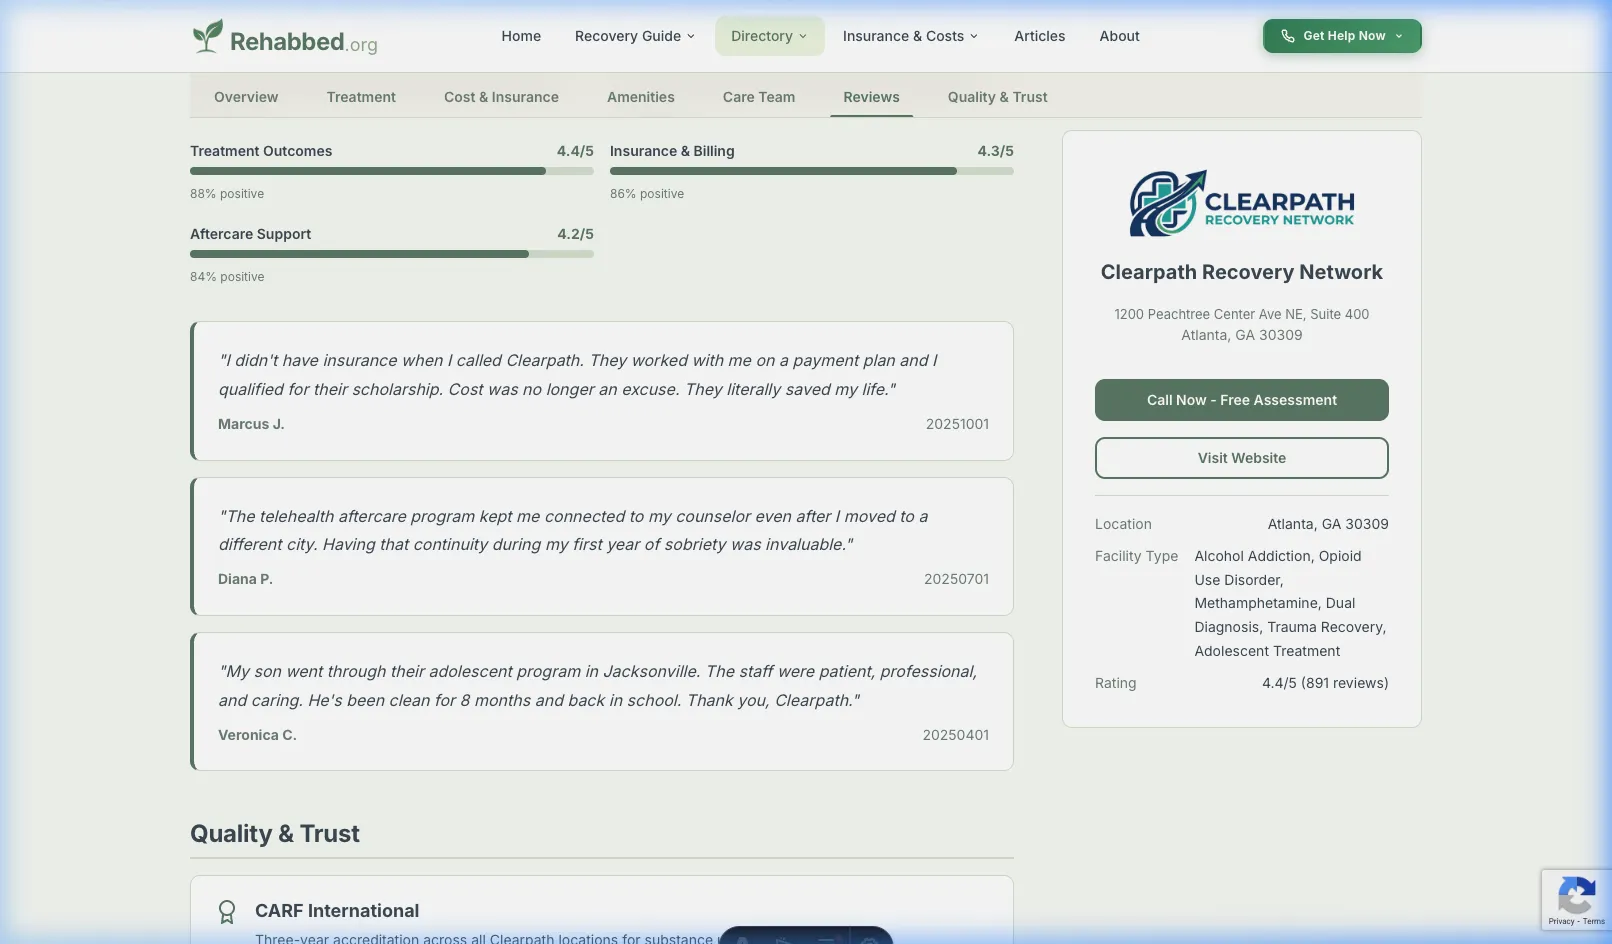Click the Rehabbed.org leaf logo
Screen dimensions: 1612x944
click(x=208, y=37)
